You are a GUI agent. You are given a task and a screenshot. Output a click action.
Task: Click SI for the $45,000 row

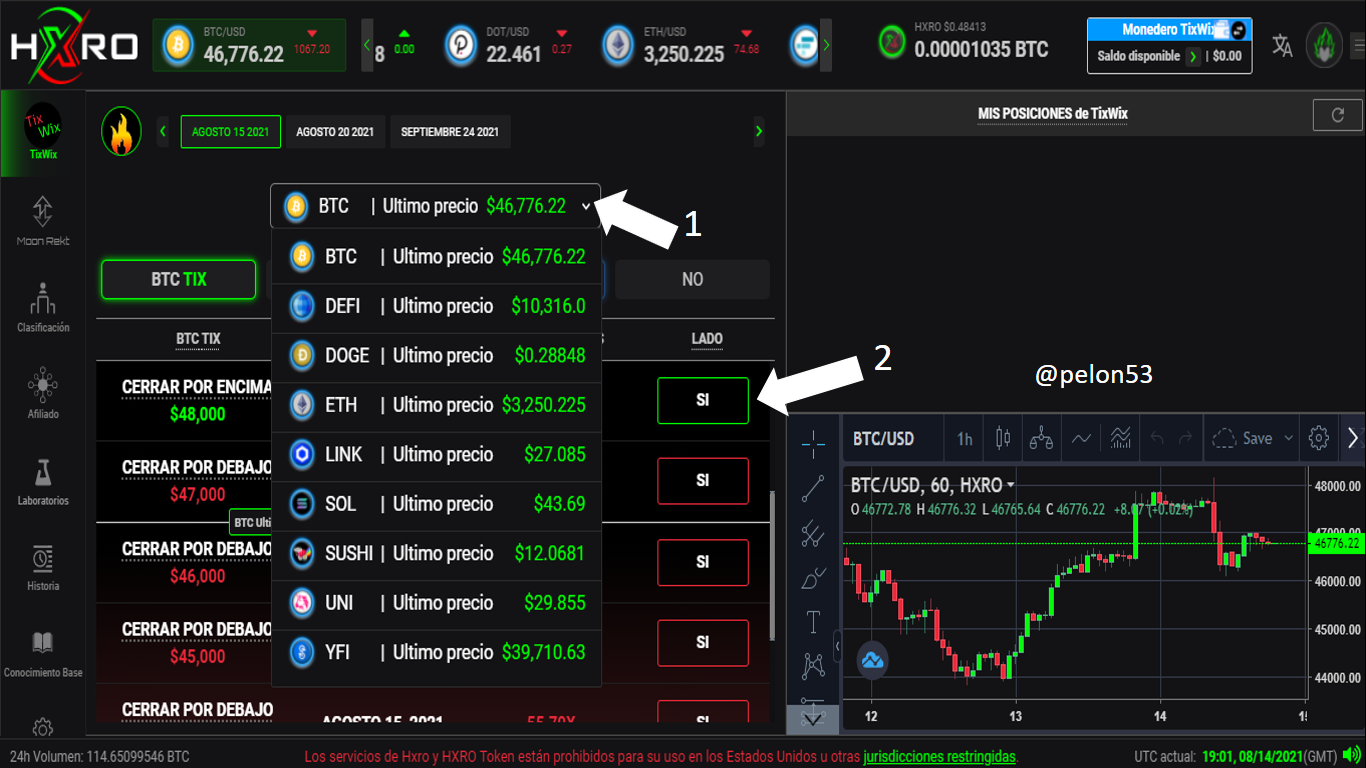point(703,643)
